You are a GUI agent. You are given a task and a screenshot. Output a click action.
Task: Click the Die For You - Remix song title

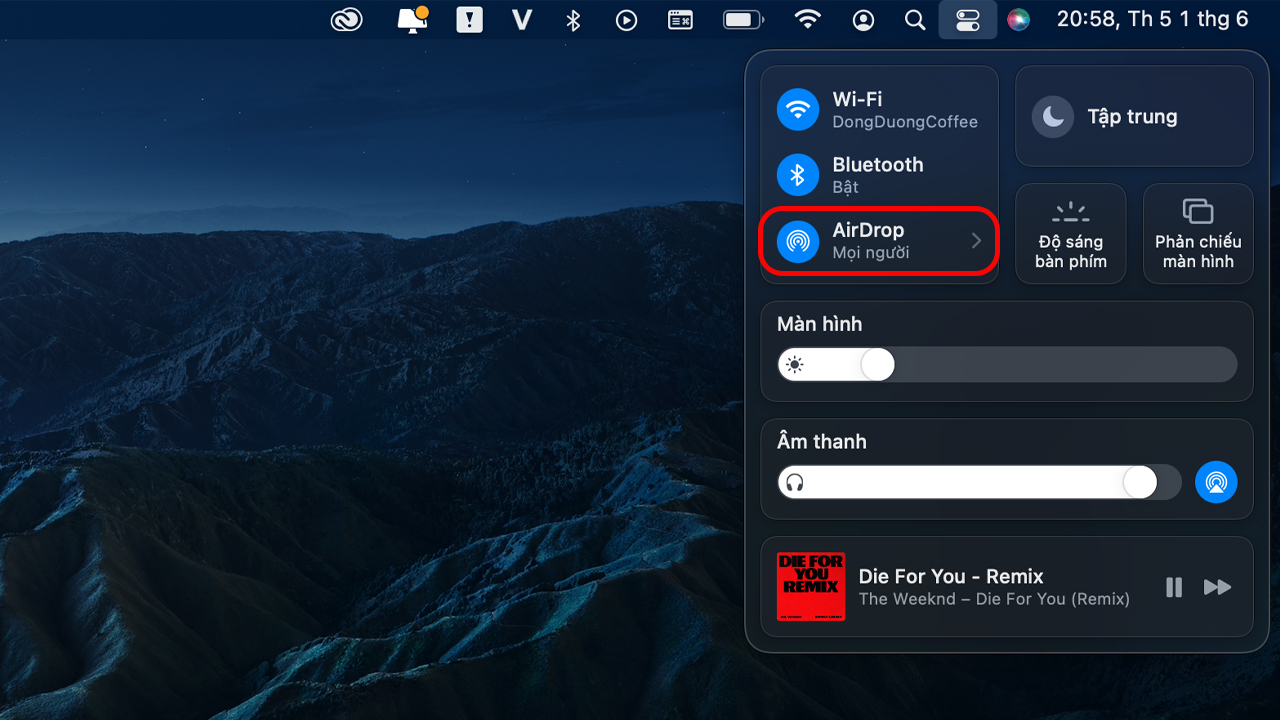(x=951, y=576)
